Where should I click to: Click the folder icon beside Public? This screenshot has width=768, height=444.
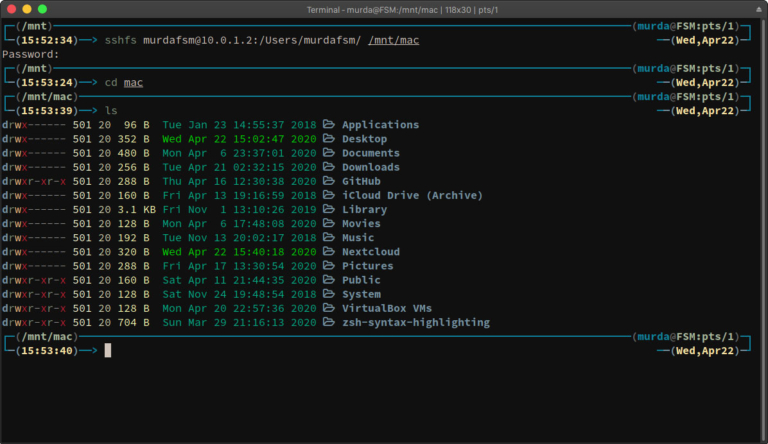(x=329, y=280)
